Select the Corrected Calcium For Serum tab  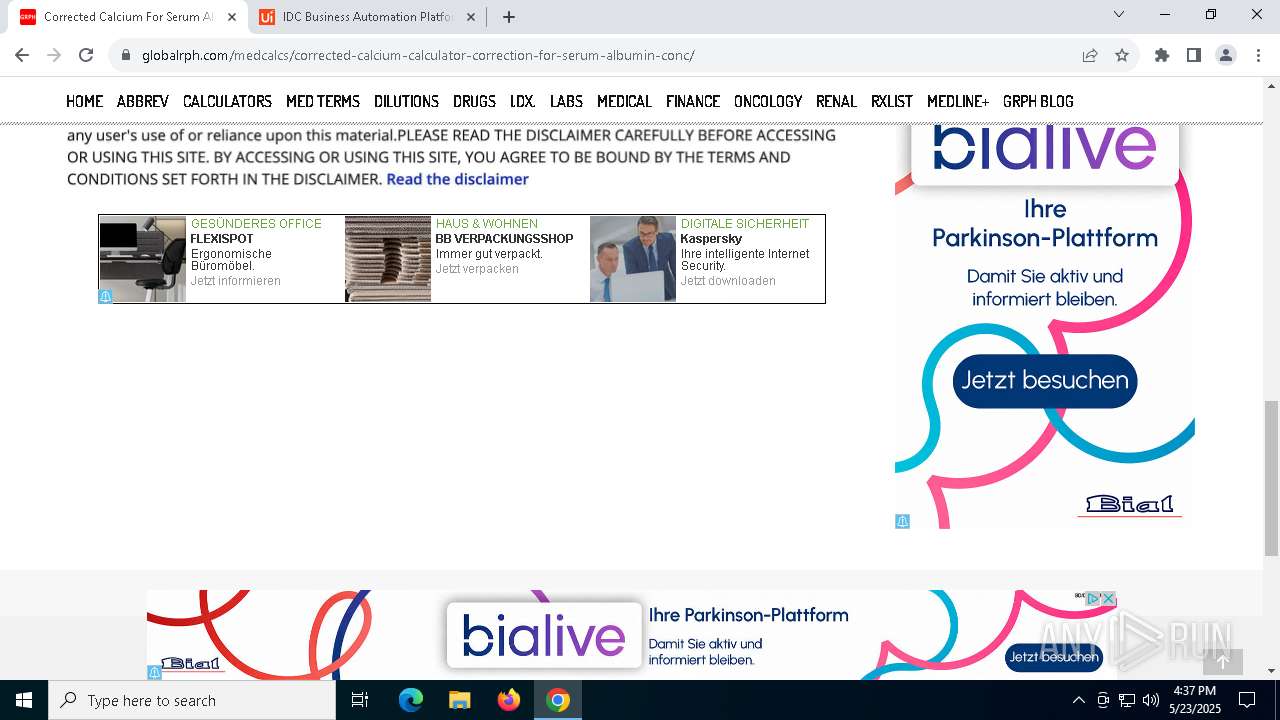128,16
